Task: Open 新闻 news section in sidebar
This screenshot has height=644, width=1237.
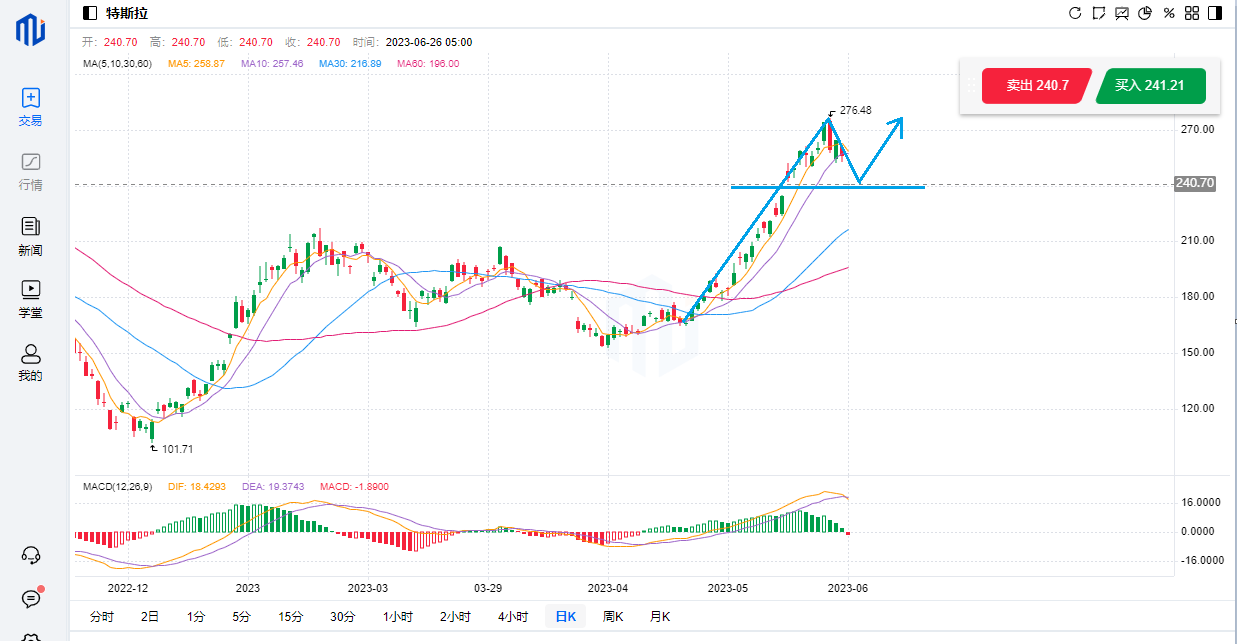Action: click(x=31, y=236)
